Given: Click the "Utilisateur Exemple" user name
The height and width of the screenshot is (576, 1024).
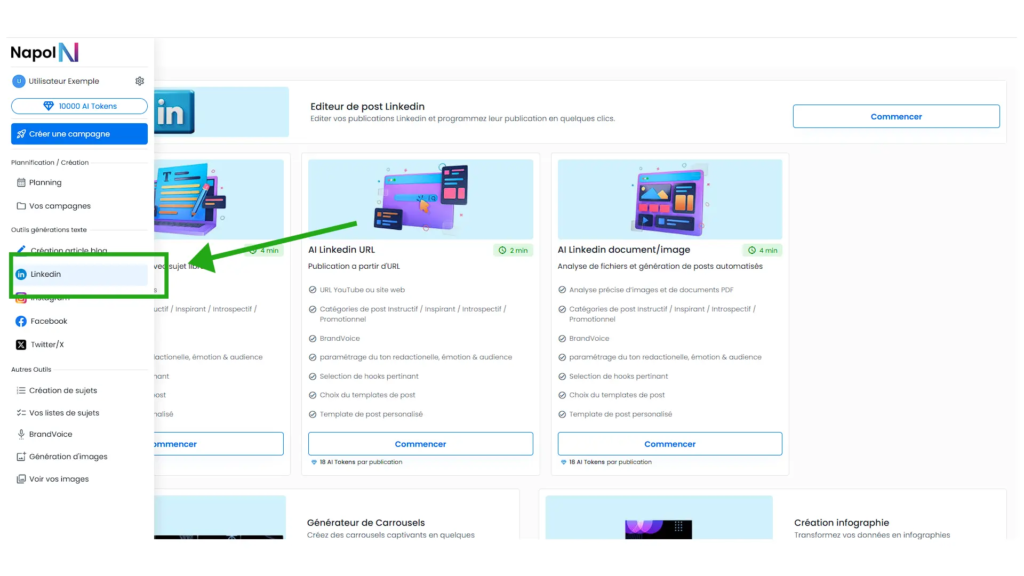Looking at the screenshot, I should point(64,81).
